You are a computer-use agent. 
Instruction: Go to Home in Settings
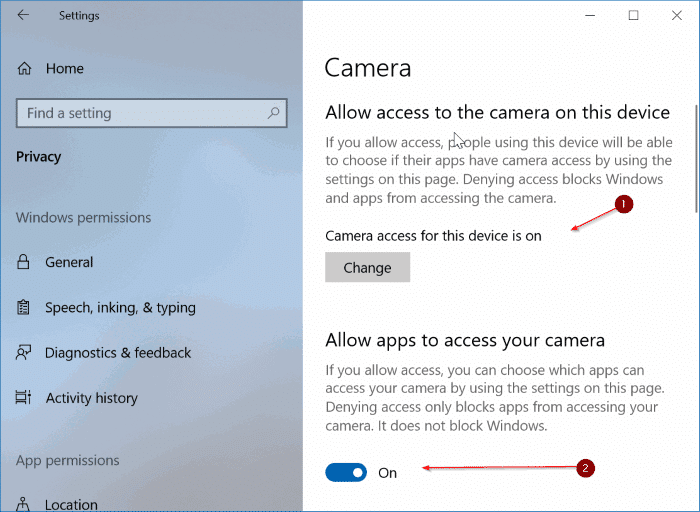coord(65,68)
